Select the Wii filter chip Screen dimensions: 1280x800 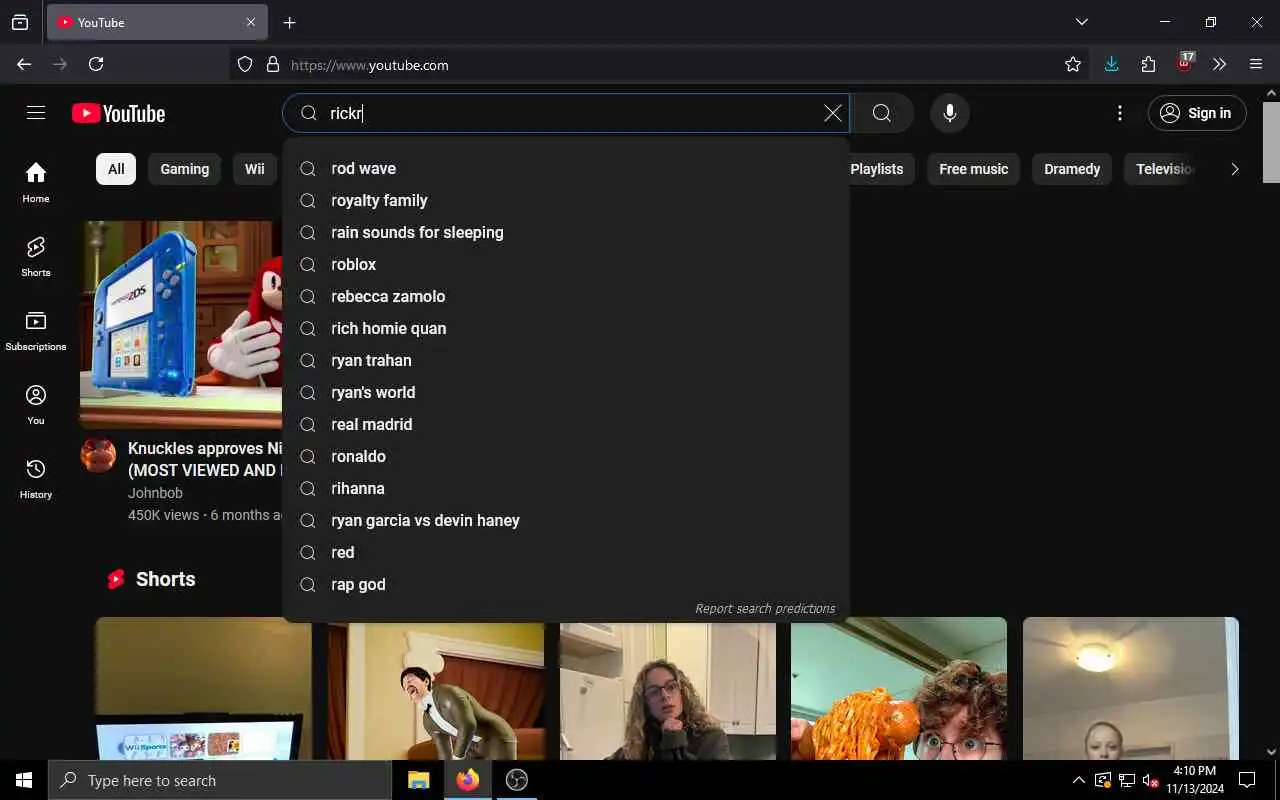(x=255, y=169)
